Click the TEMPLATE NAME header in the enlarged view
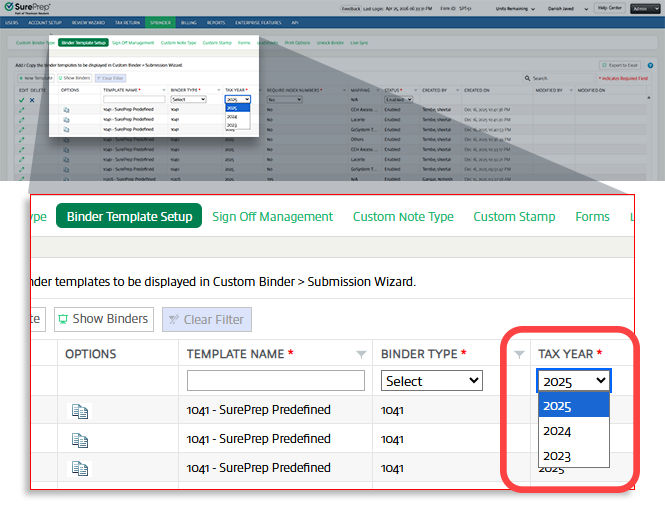665x524 pixels. click(x=235, y=354)
